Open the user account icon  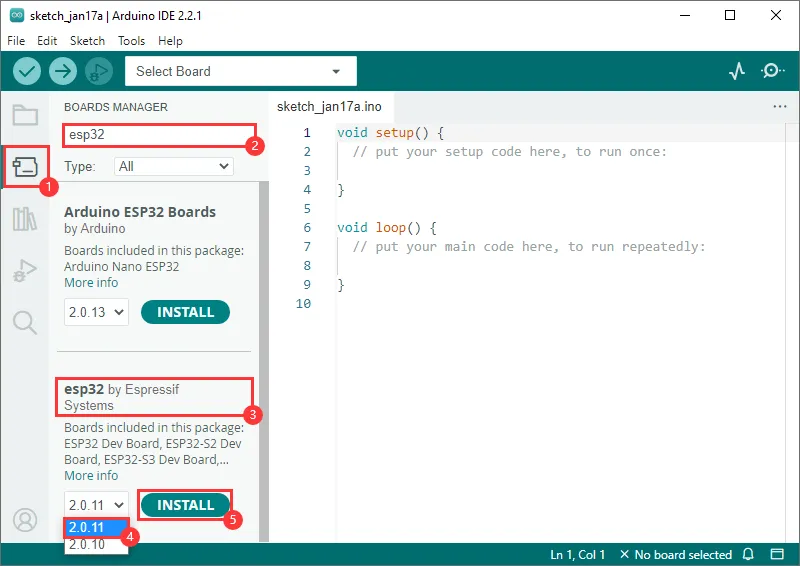pyautogui.click(x=25, y=520)
